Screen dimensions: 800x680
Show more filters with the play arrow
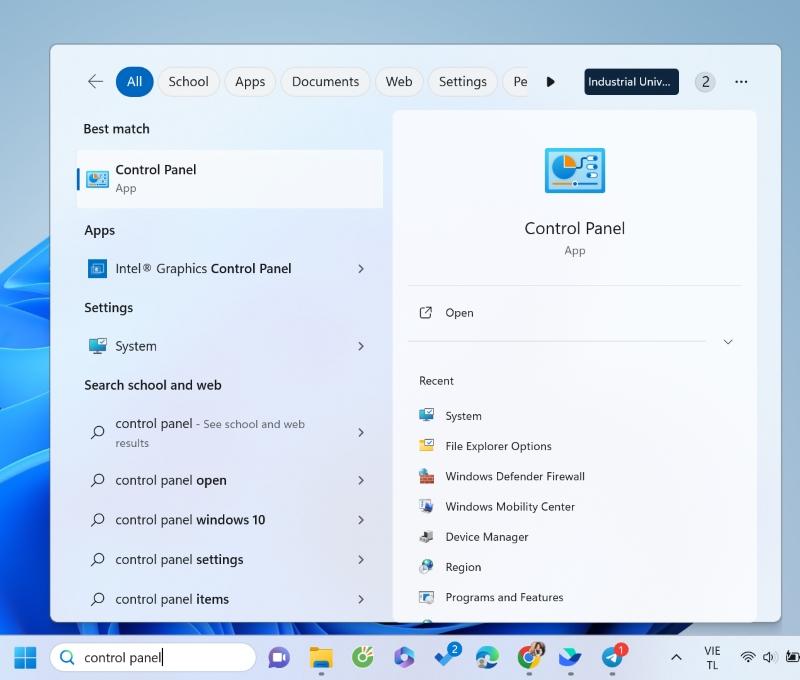pos(550,82)
